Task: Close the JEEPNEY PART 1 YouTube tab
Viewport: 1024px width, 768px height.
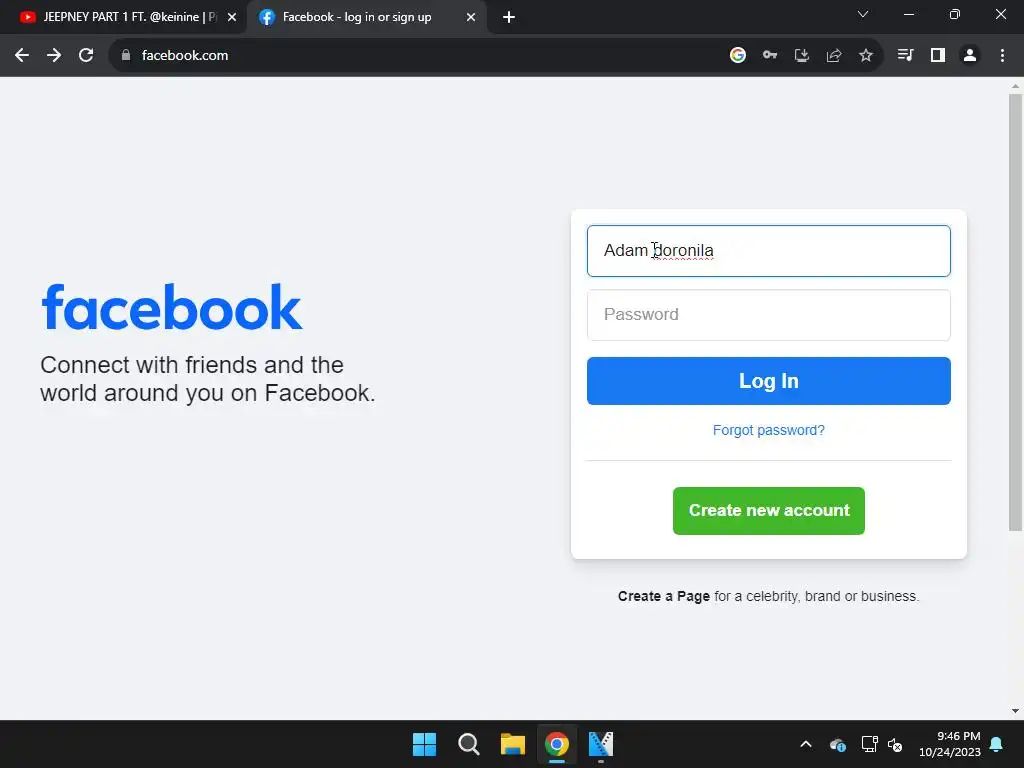Action: click(232, 17)
